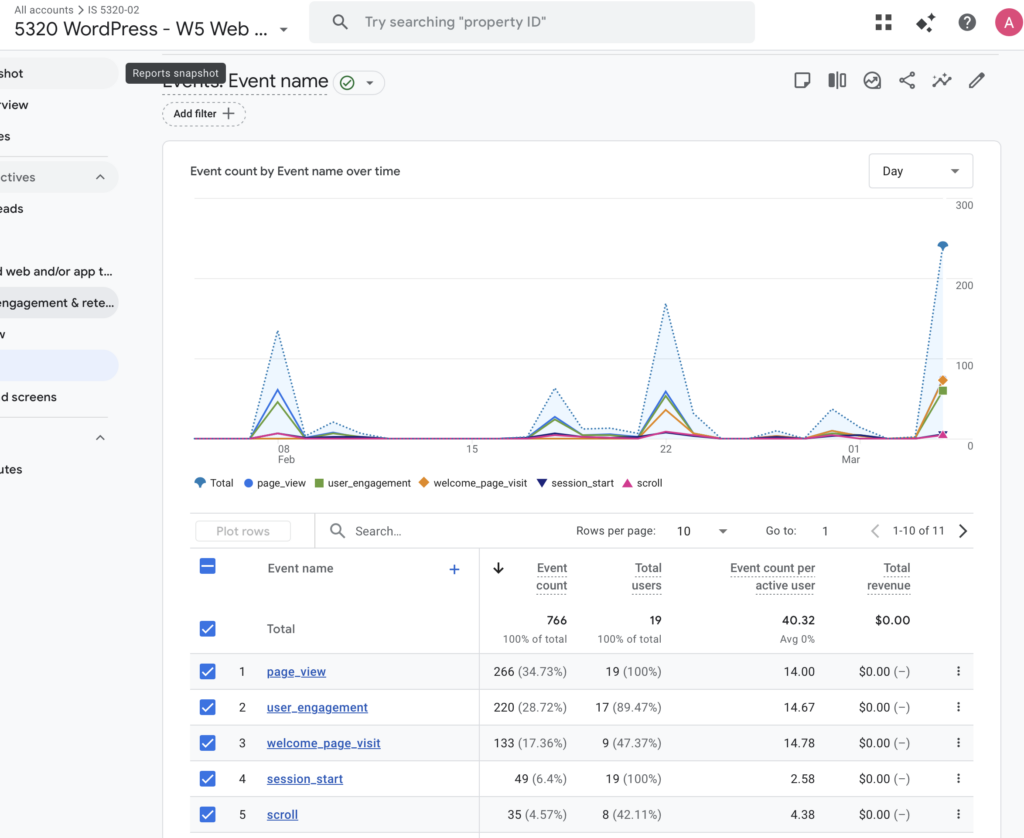Click the Add filter button
This screenshot has height=838, width=1024.
point(204,114)
